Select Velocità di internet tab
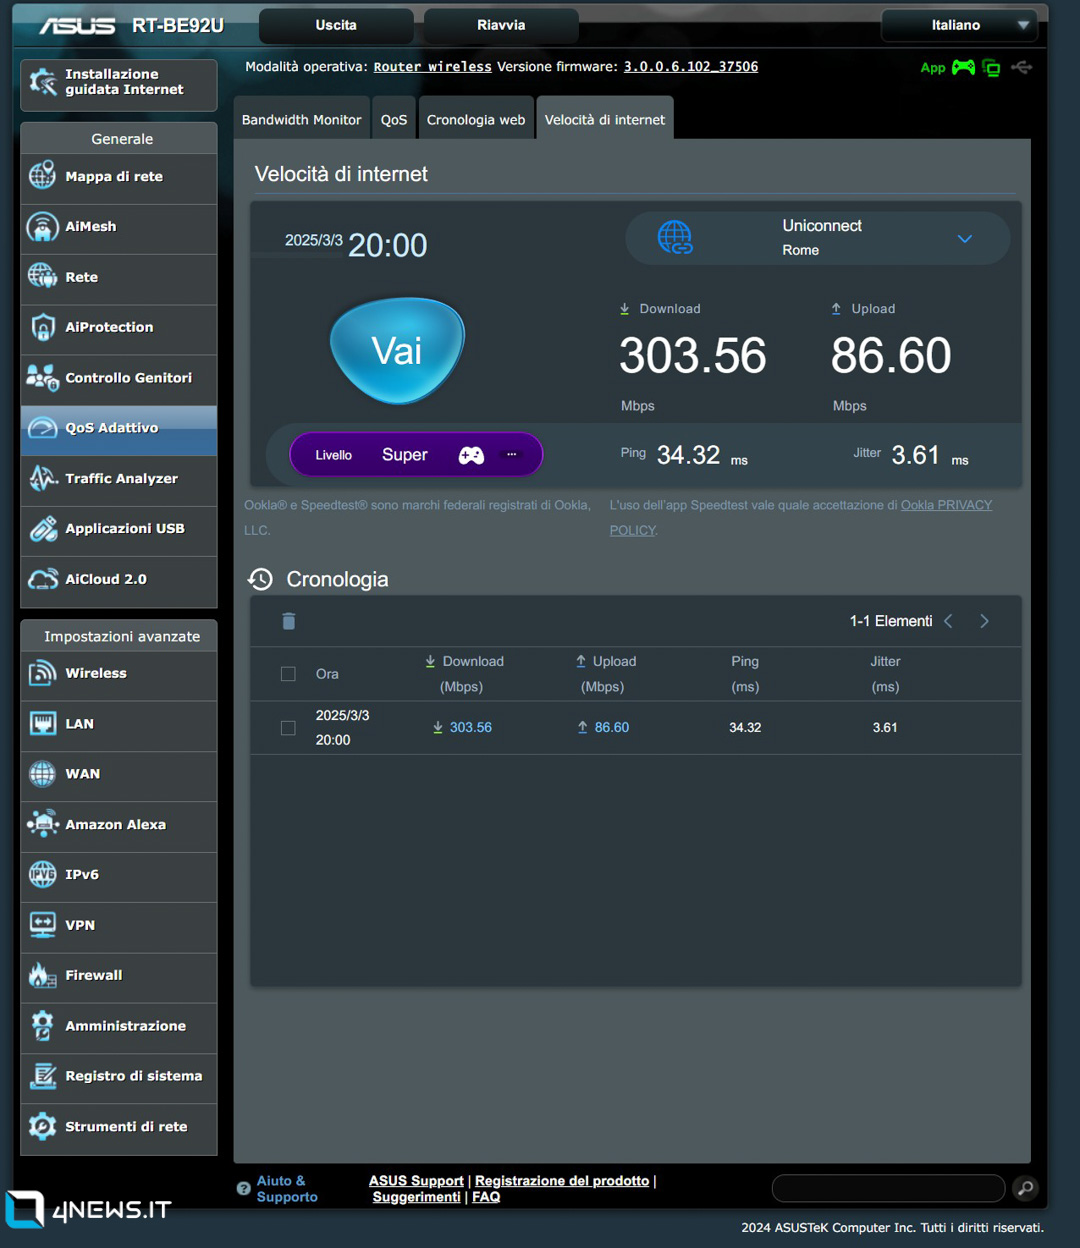The width and height of the screenshot is (1080, 1248). pos(605,119)
